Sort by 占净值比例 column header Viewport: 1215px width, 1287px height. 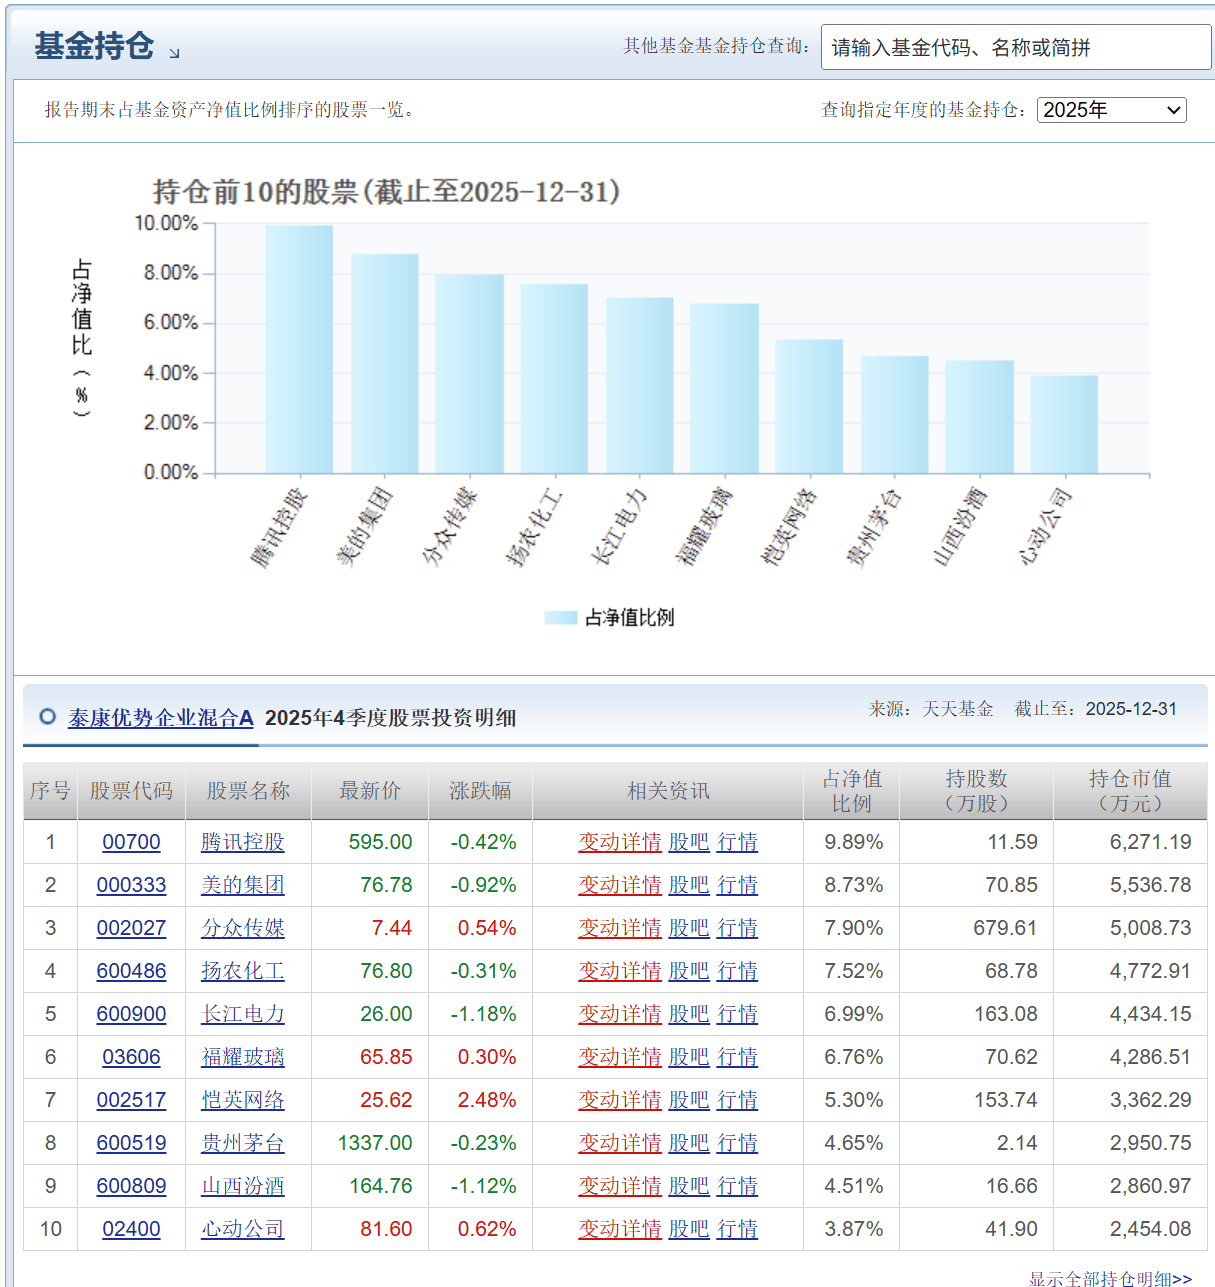click(x=851, y=791)
